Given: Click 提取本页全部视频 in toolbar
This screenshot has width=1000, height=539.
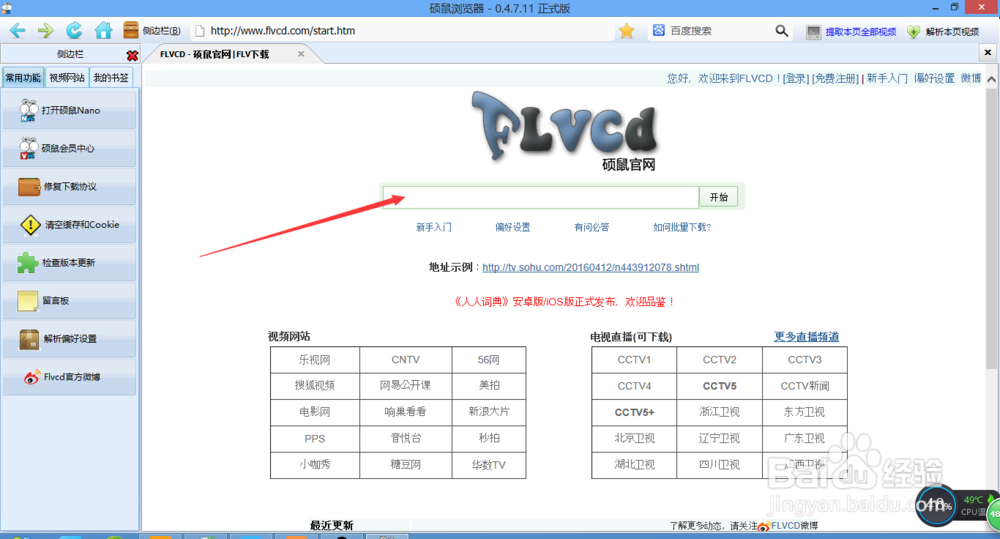Looking at the screenshot, I should 851,31.
